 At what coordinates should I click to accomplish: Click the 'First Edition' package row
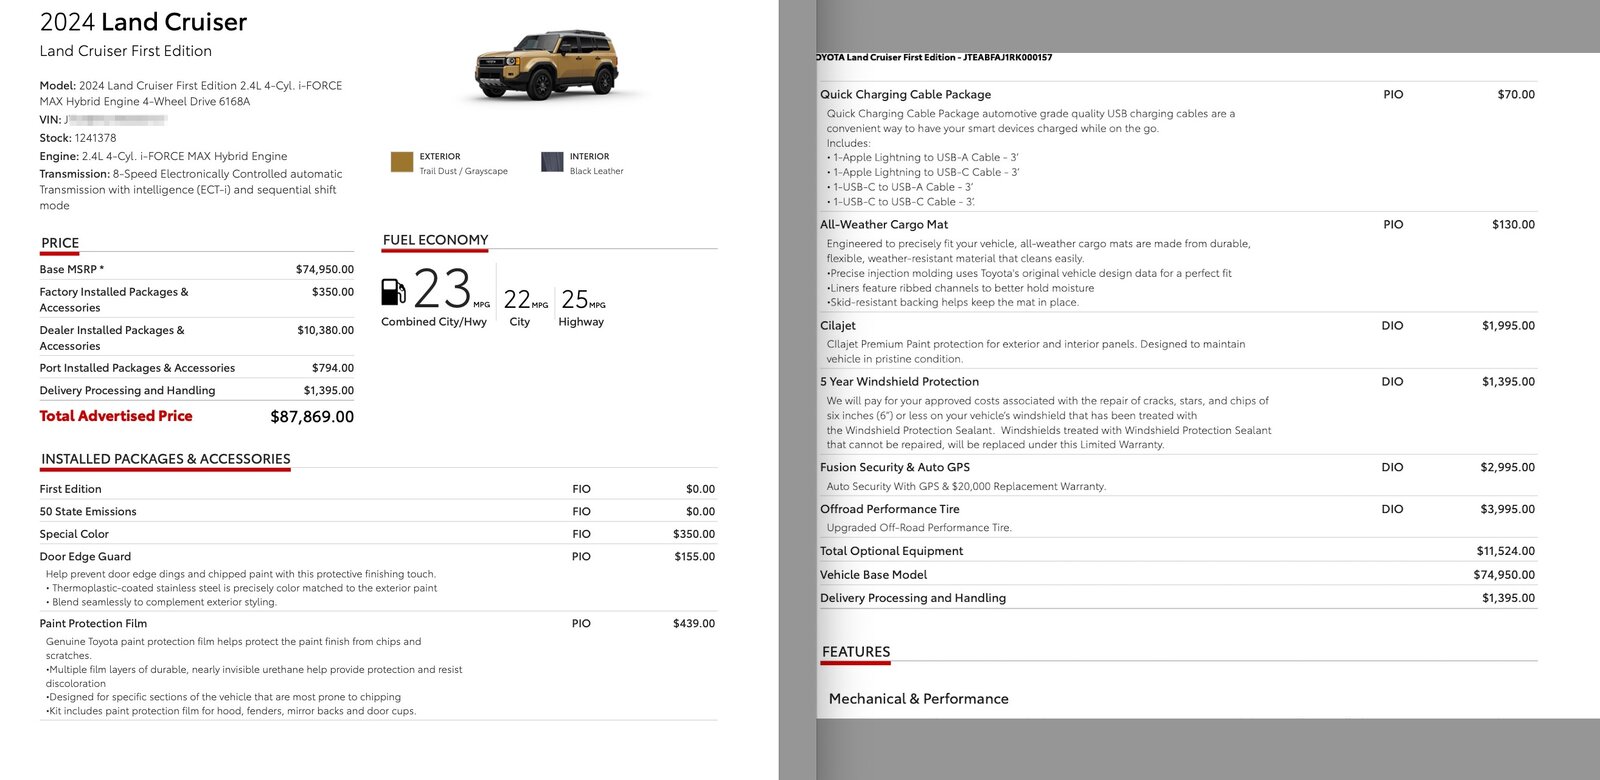coord(378,489)
